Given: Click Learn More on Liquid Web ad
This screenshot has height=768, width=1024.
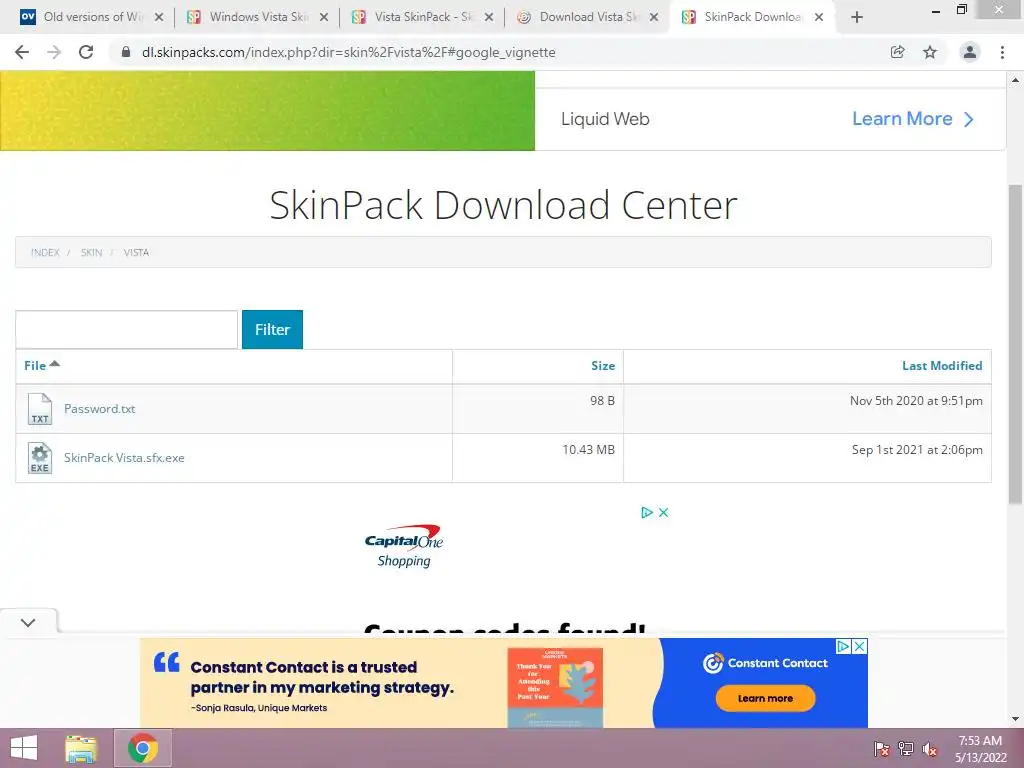Looking at the screenshot, I should tap(912, 119).
